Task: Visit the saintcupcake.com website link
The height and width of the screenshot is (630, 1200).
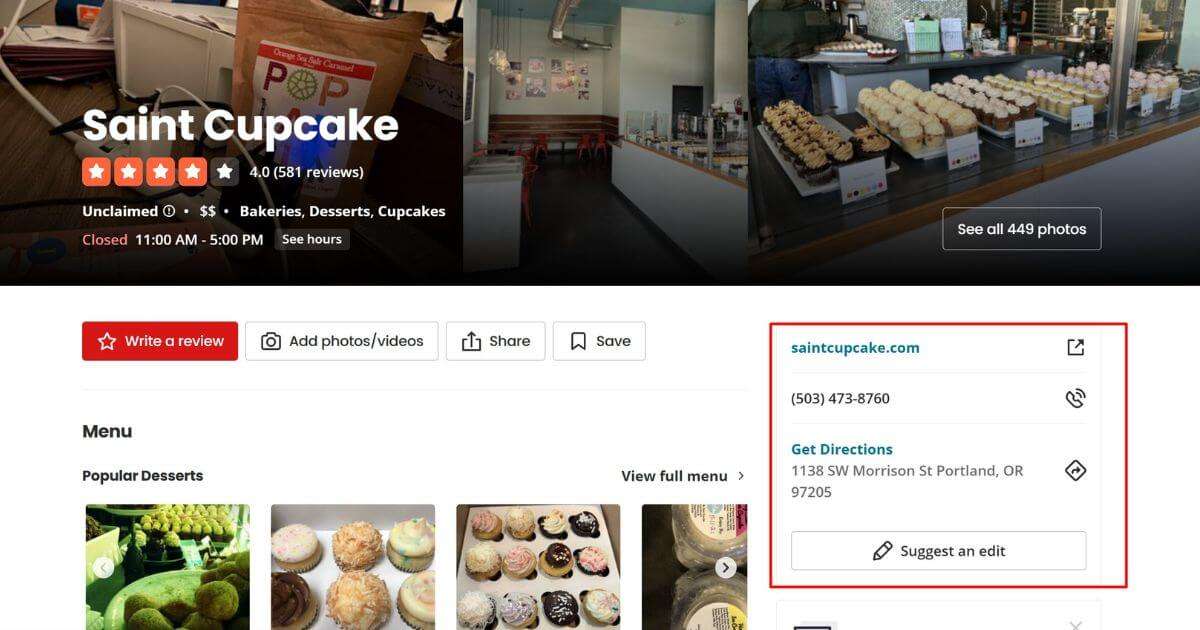Action: pos(855,348)
